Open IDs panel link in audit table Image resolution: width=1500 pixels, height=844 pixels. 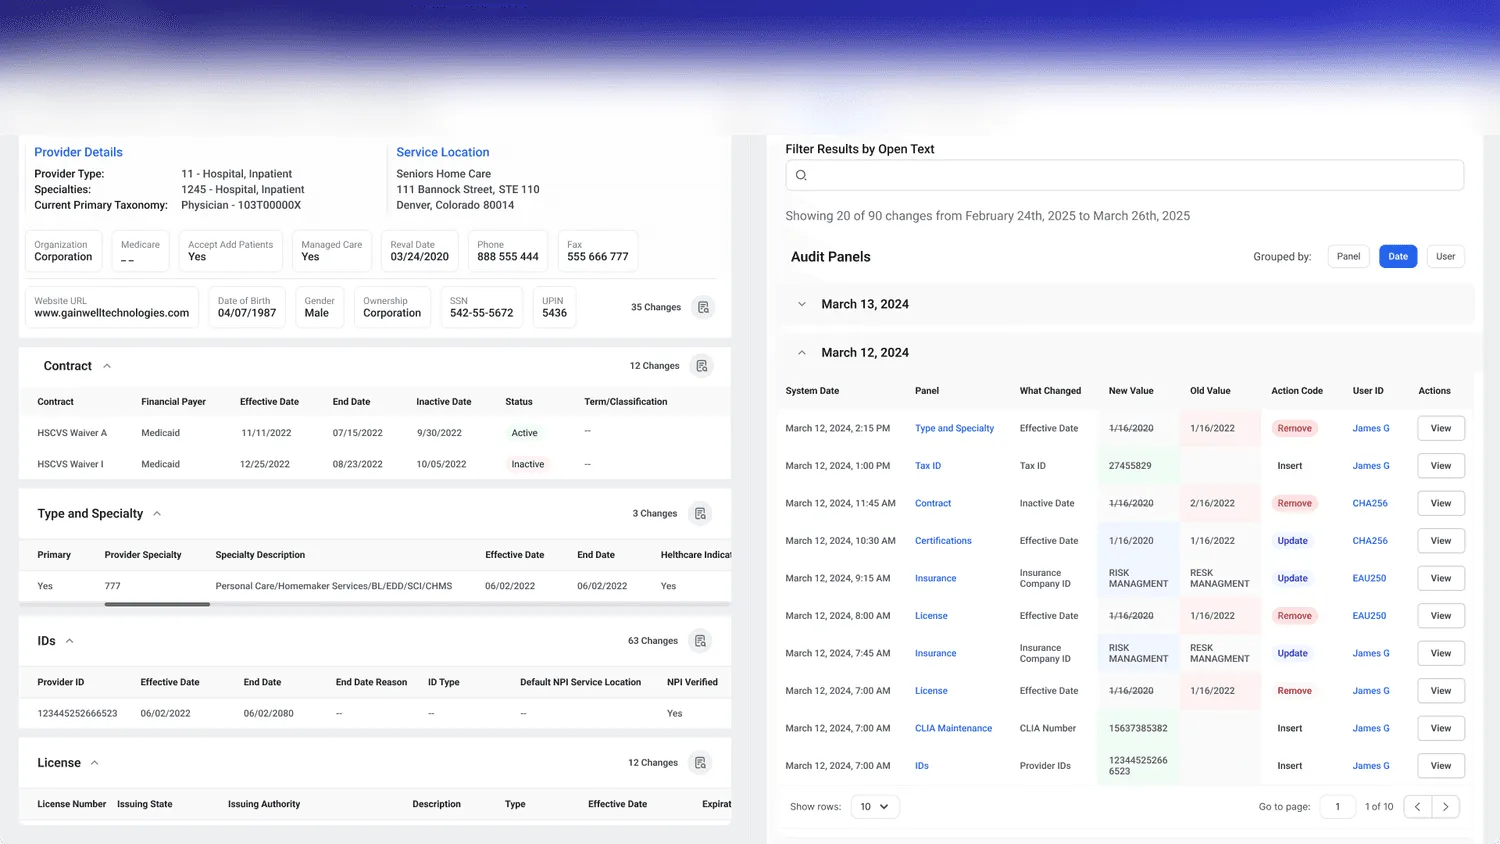point(922,766)
